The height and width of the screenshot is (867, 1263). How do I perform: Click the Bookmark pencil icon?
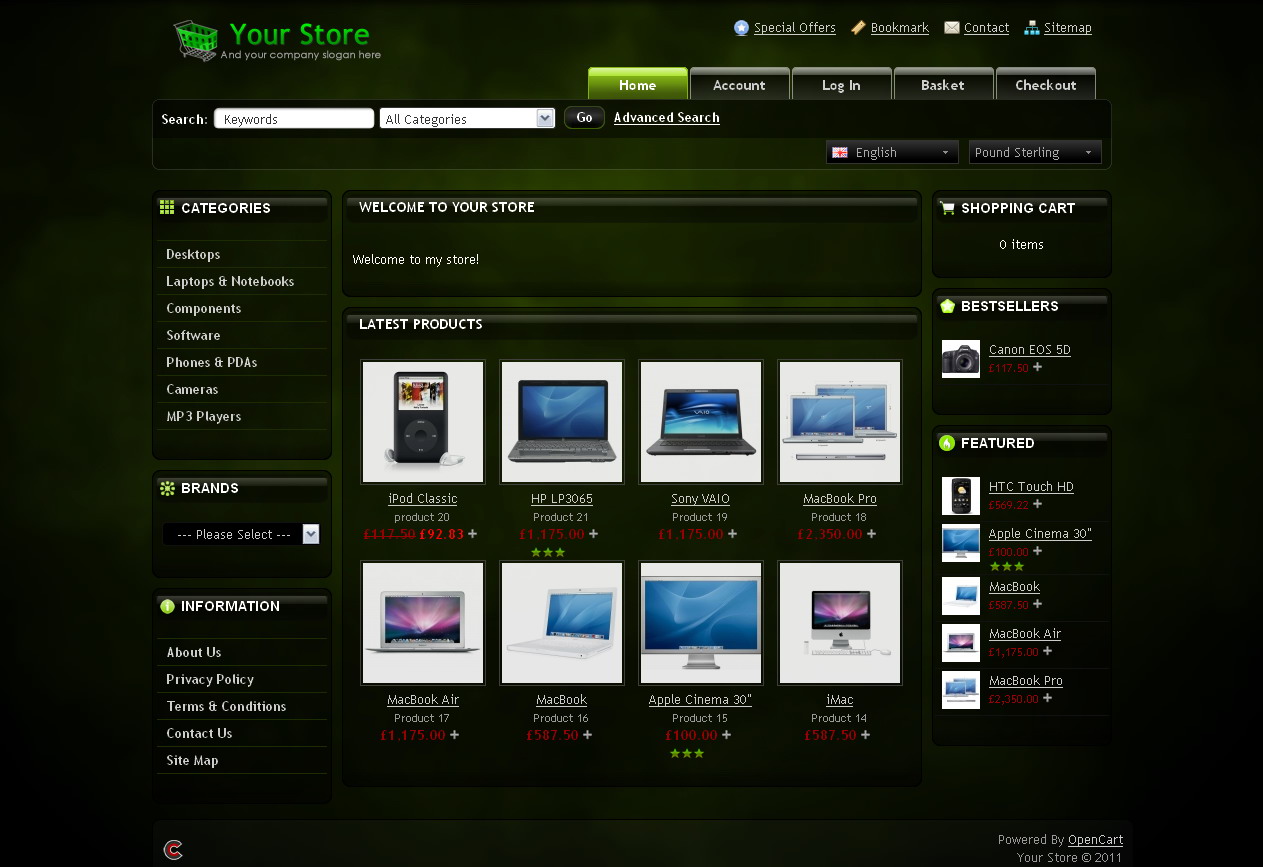click(858, 28)
